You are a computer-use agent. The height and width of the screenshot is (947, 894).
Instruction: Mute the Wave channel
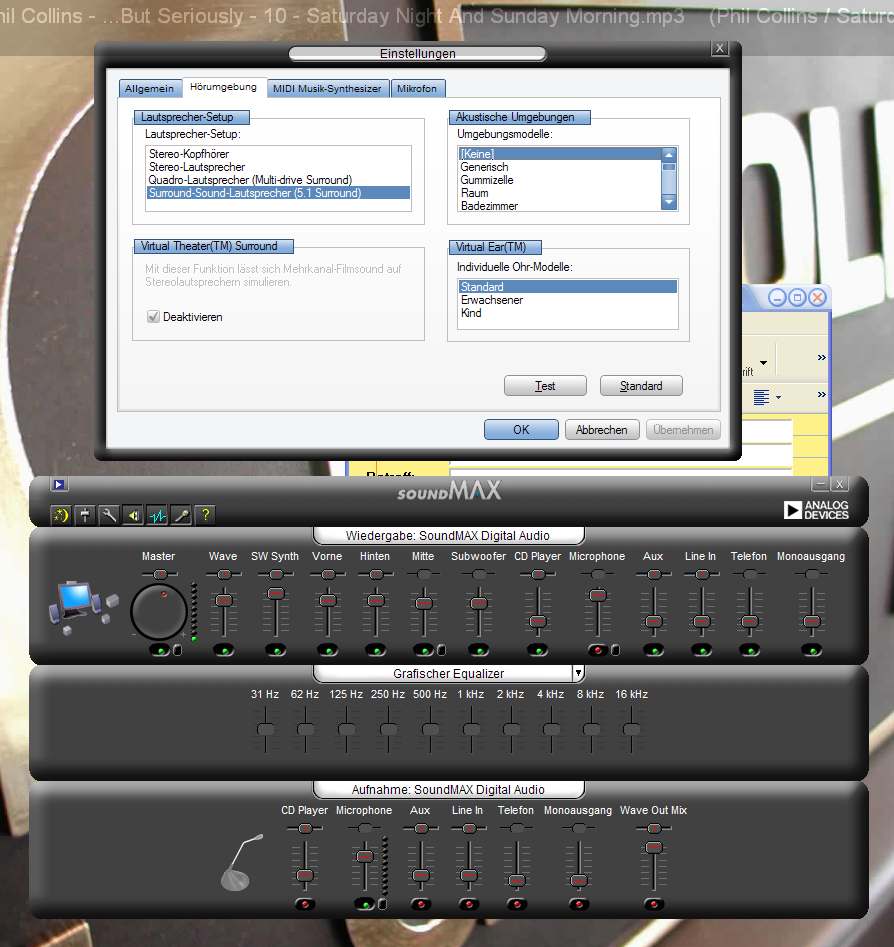click(224, 650)
